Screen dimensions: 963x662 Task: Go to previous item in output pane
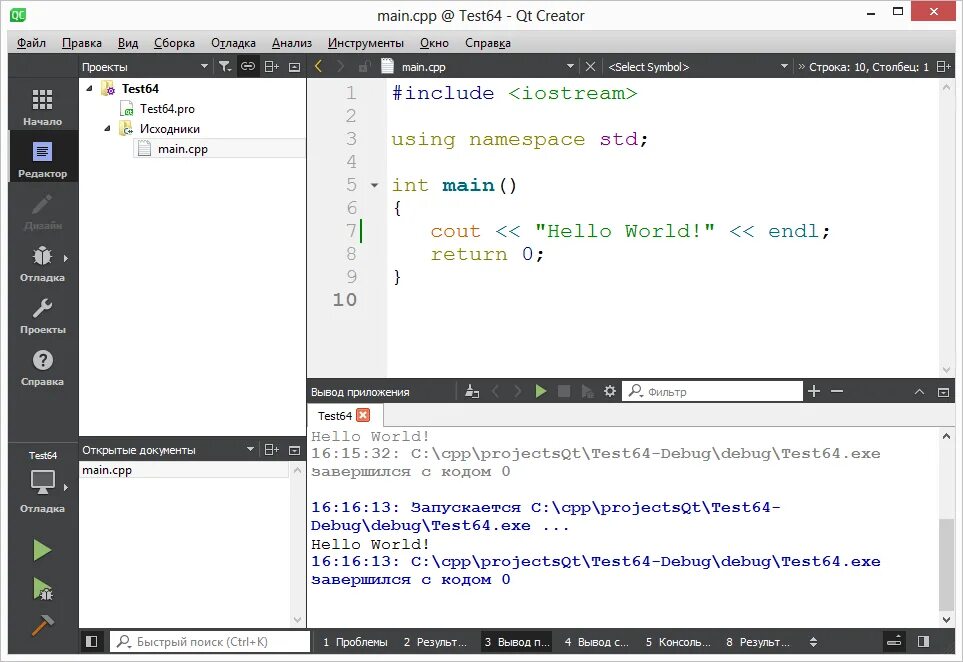coord(496,391)
